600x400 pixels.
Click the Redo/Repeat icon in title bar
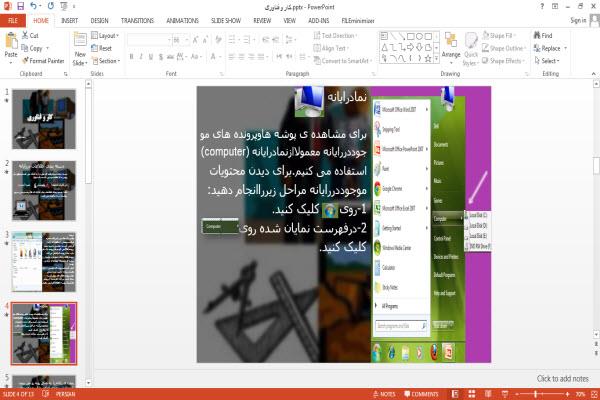pyautogui.click(x=51, y=7)
